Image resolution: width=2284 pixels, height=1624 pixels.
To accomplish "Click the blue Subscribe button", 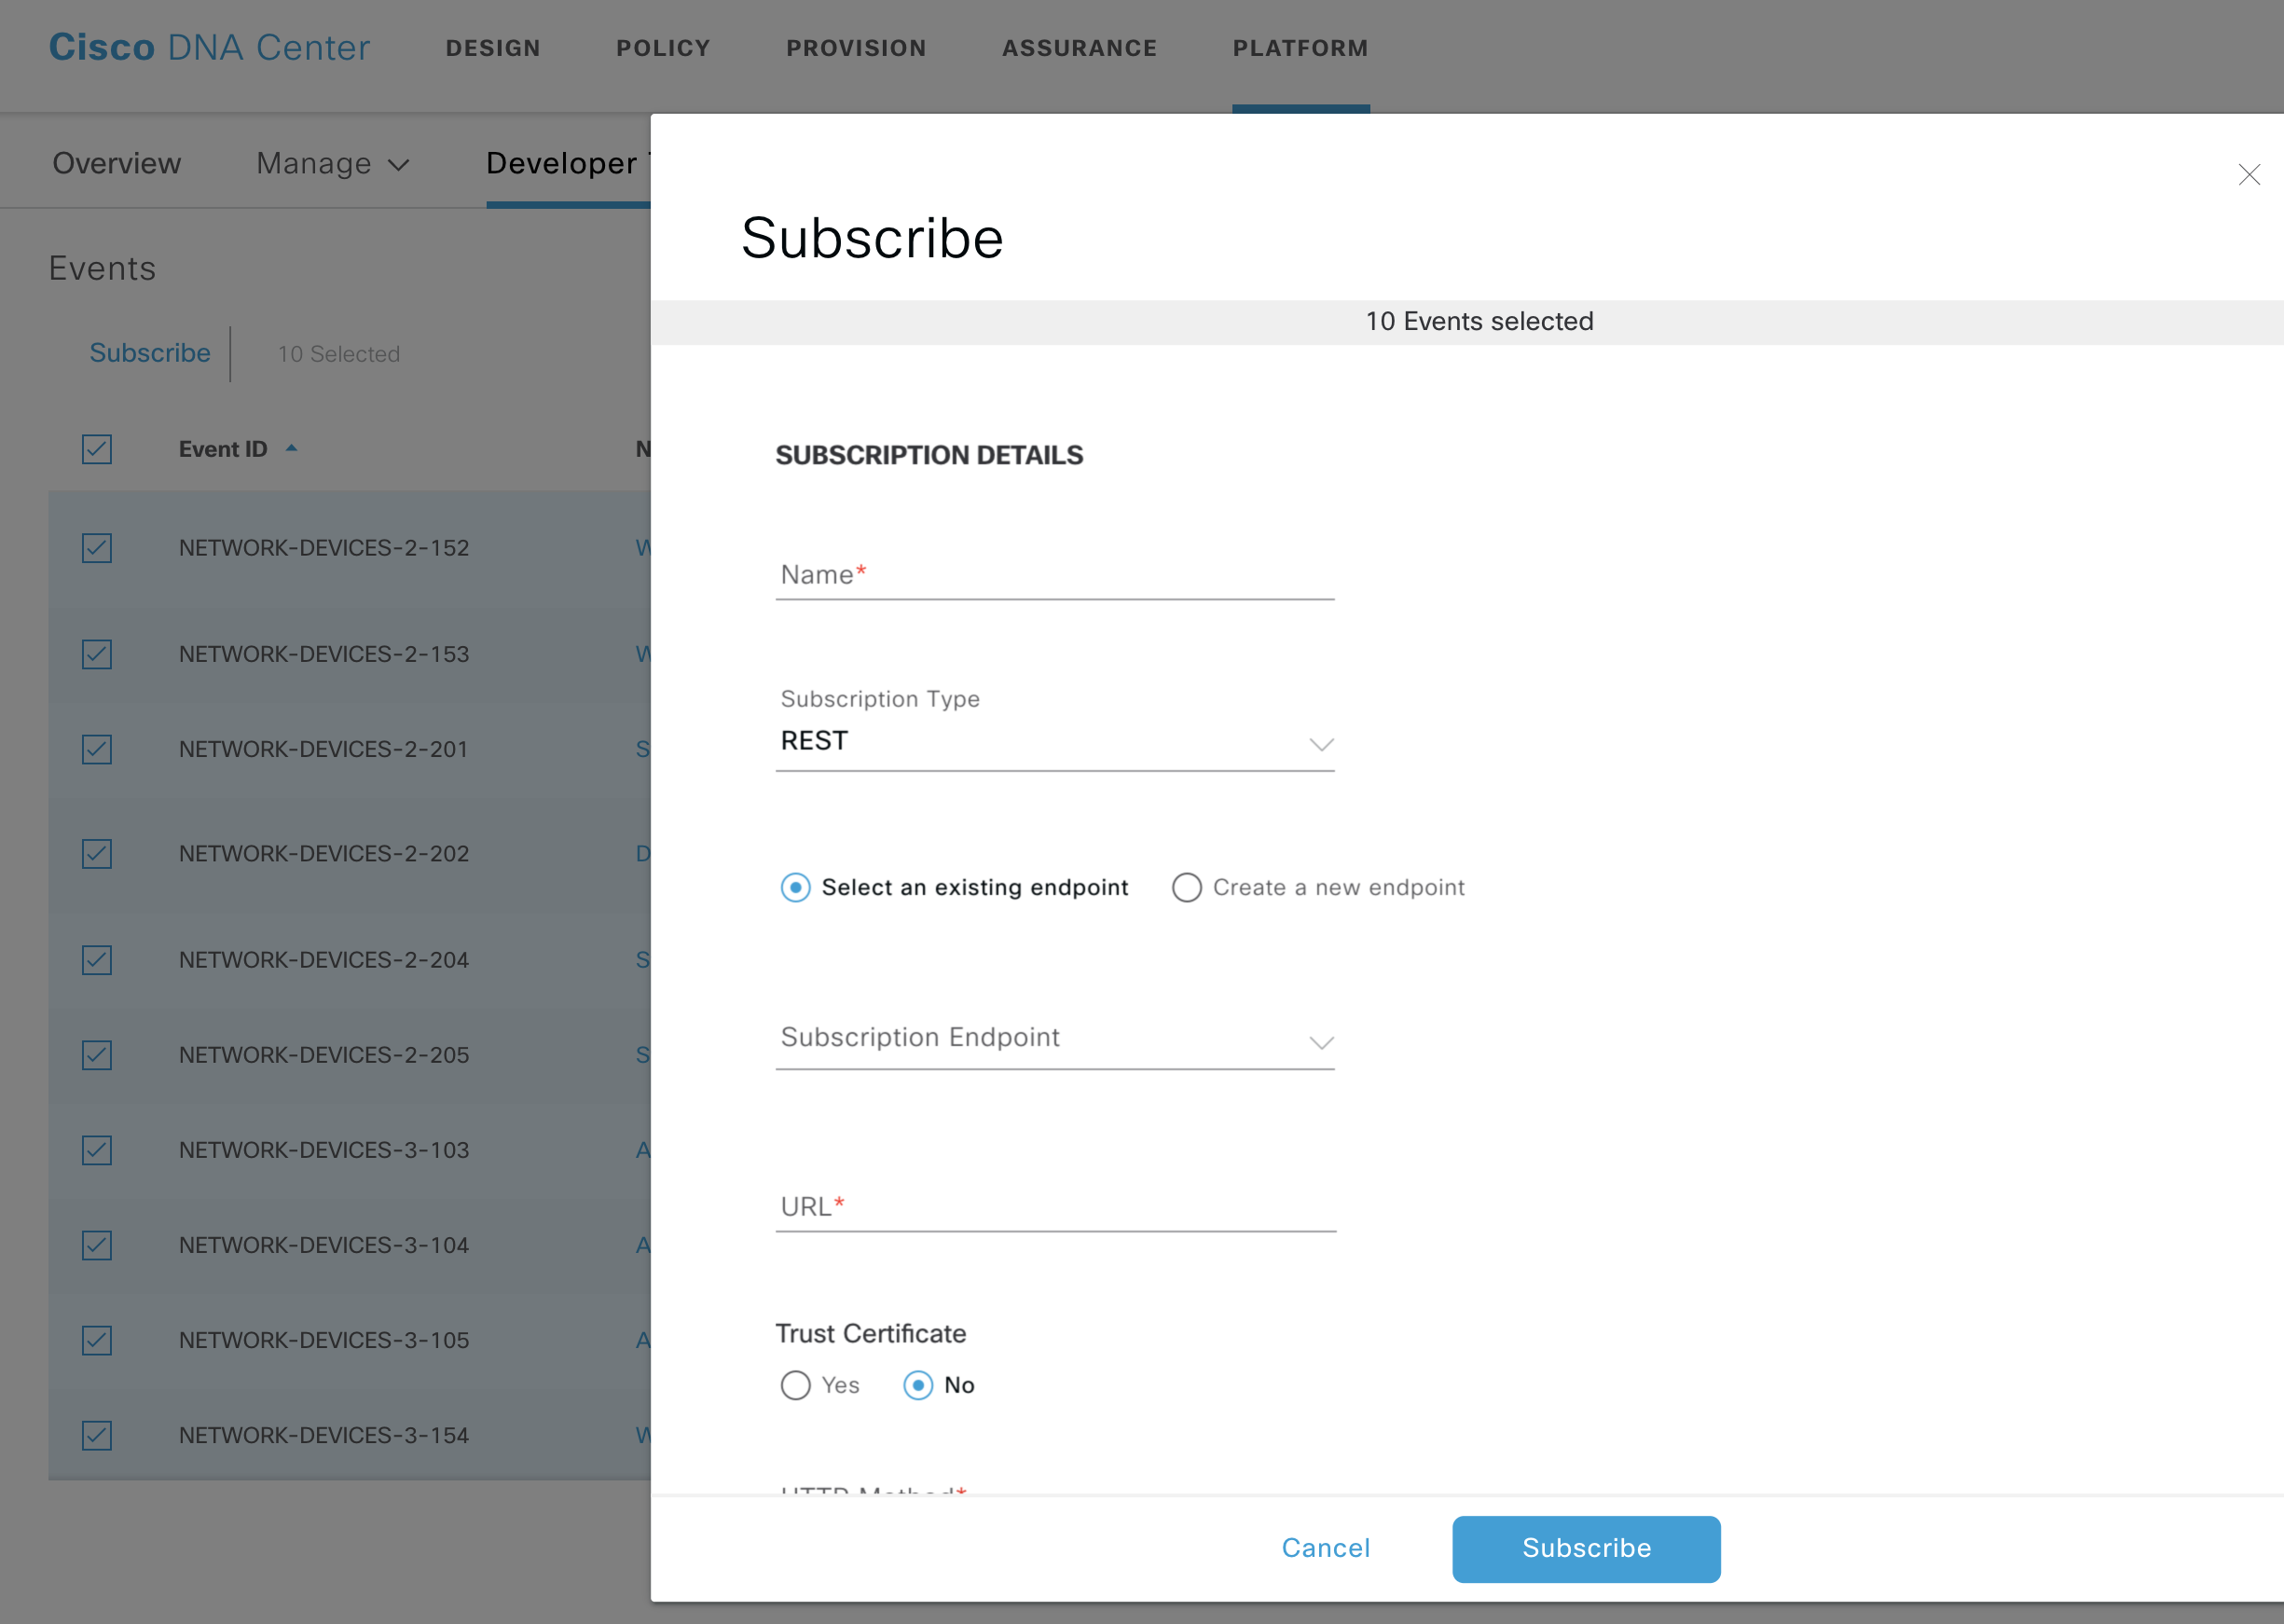I will point(1585,1548).
